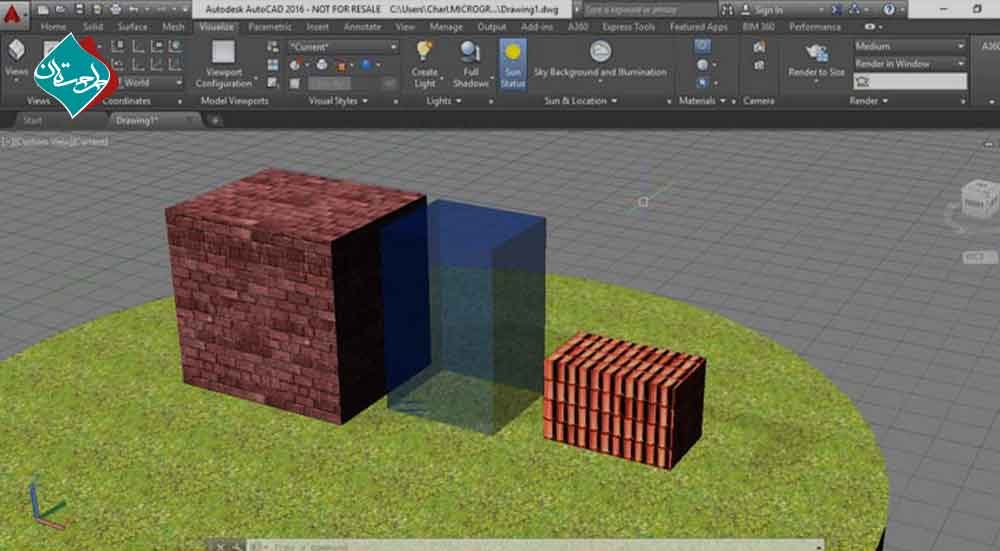Open the Manage ribbon tab

point(446,27)
